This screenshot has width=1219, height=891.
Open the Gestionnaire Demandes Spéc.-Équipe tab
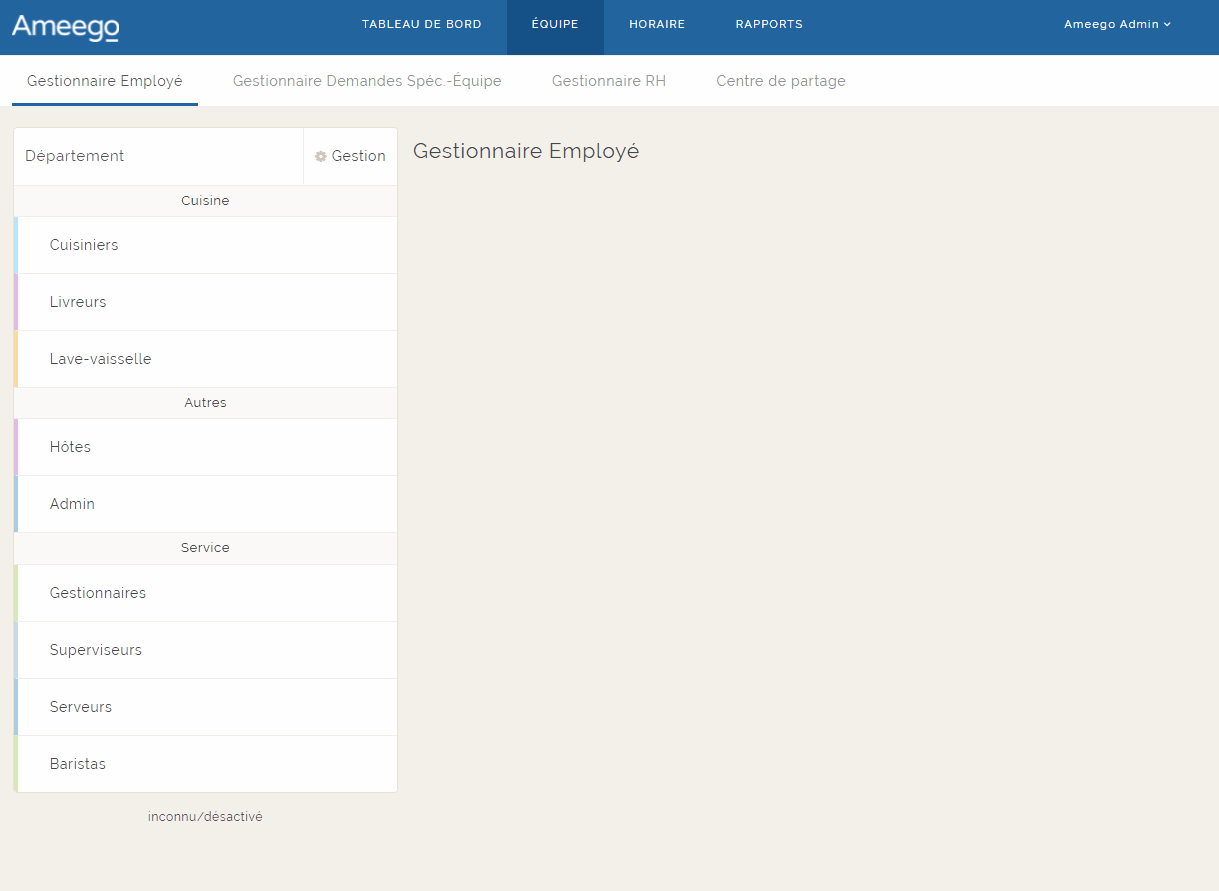pyautogui.click(x=367, y=81)
